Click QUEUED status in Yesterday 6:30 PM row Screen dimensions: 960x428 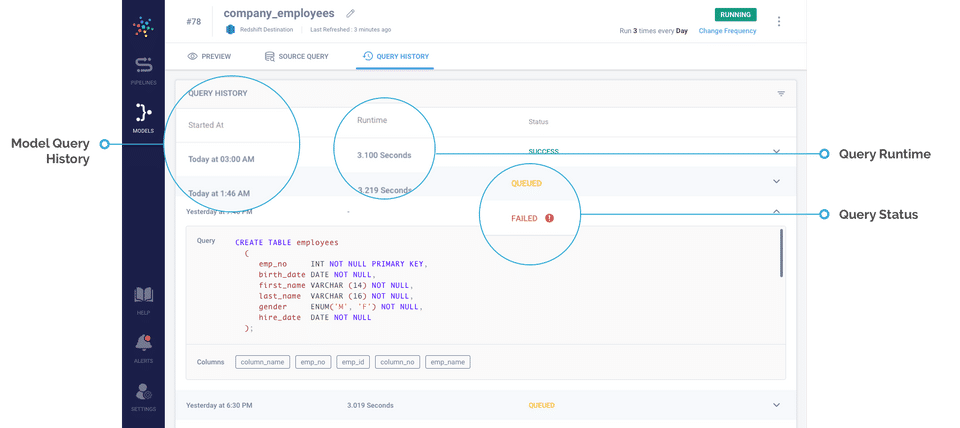pos(542,405)
